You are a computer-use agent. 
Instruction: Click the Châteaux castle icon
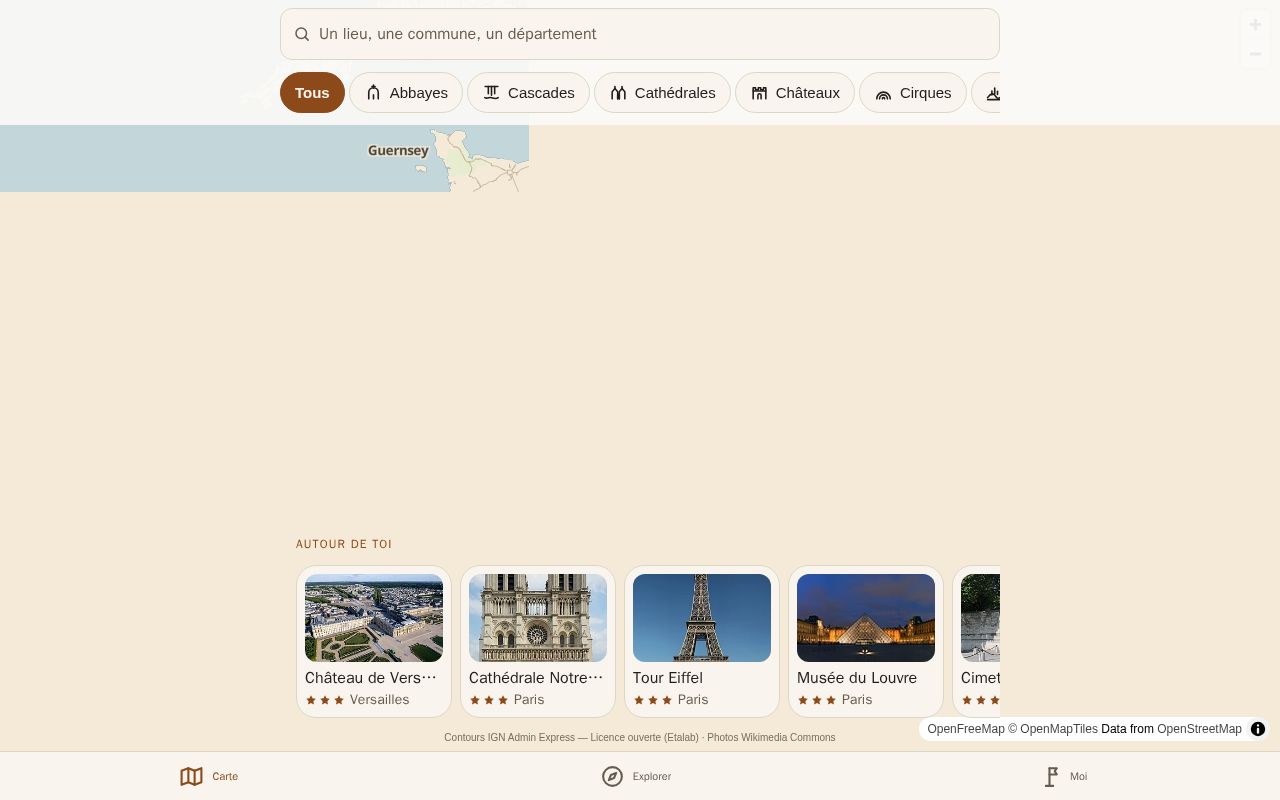pos(760,93)
